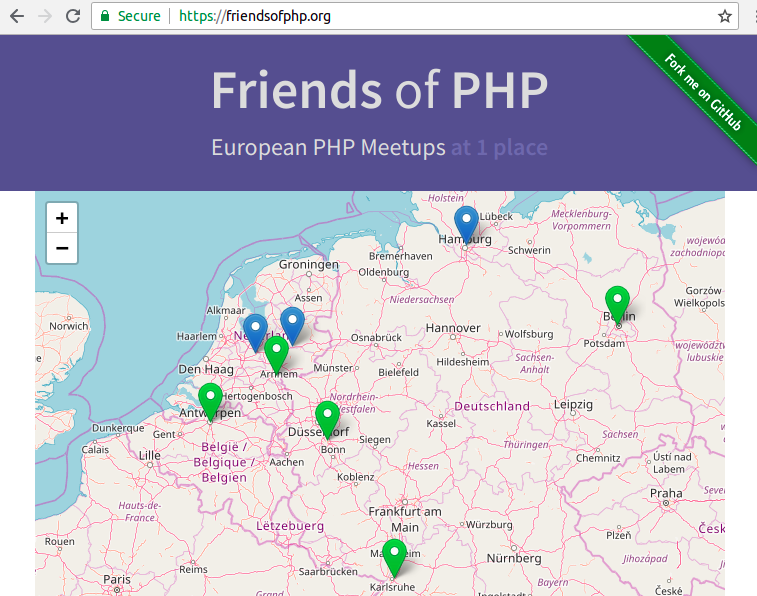Click the Koblenz label on the map
Viewport: 757px width, 596px height.
pyautogui.click(x=356, y=477)
